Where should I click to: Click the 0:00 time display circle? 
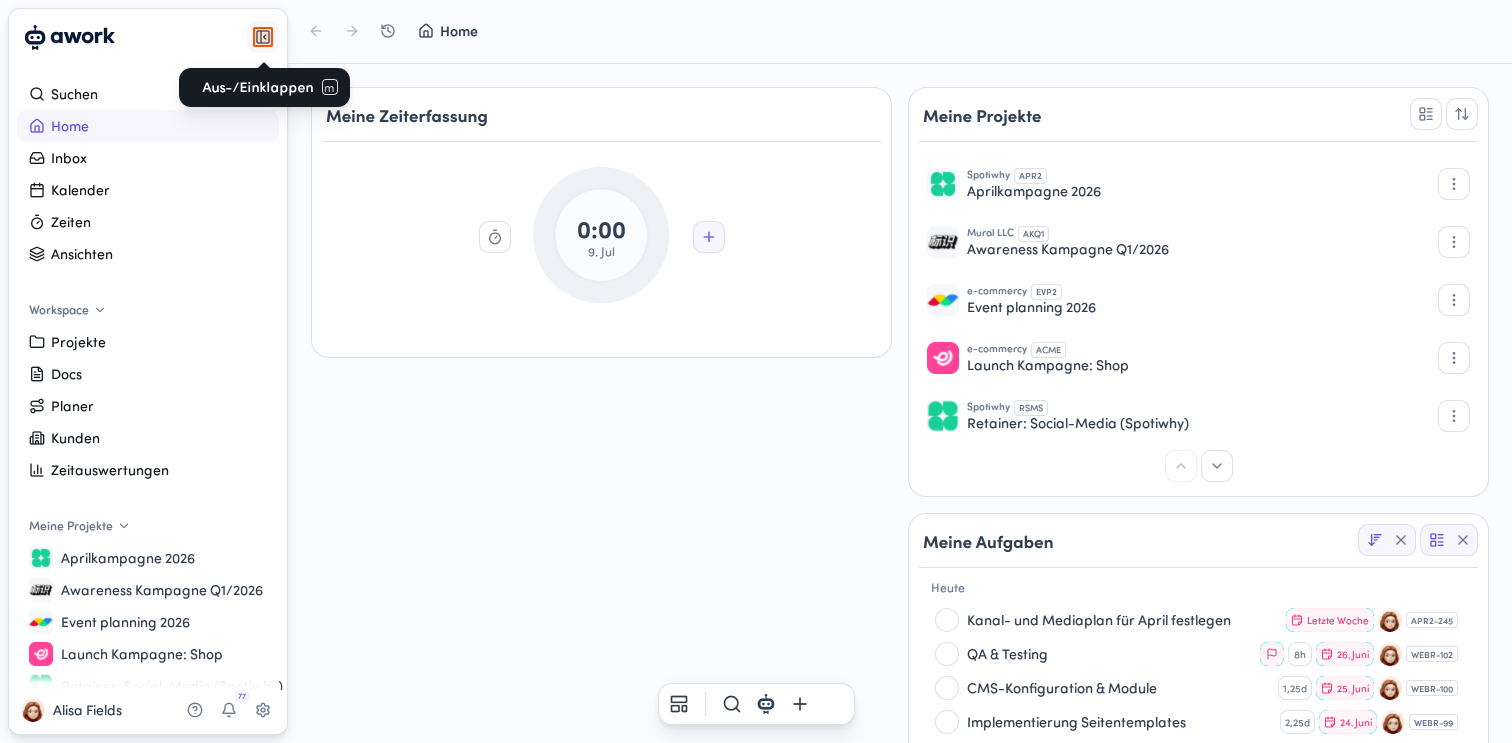click(x=601, y=235)
